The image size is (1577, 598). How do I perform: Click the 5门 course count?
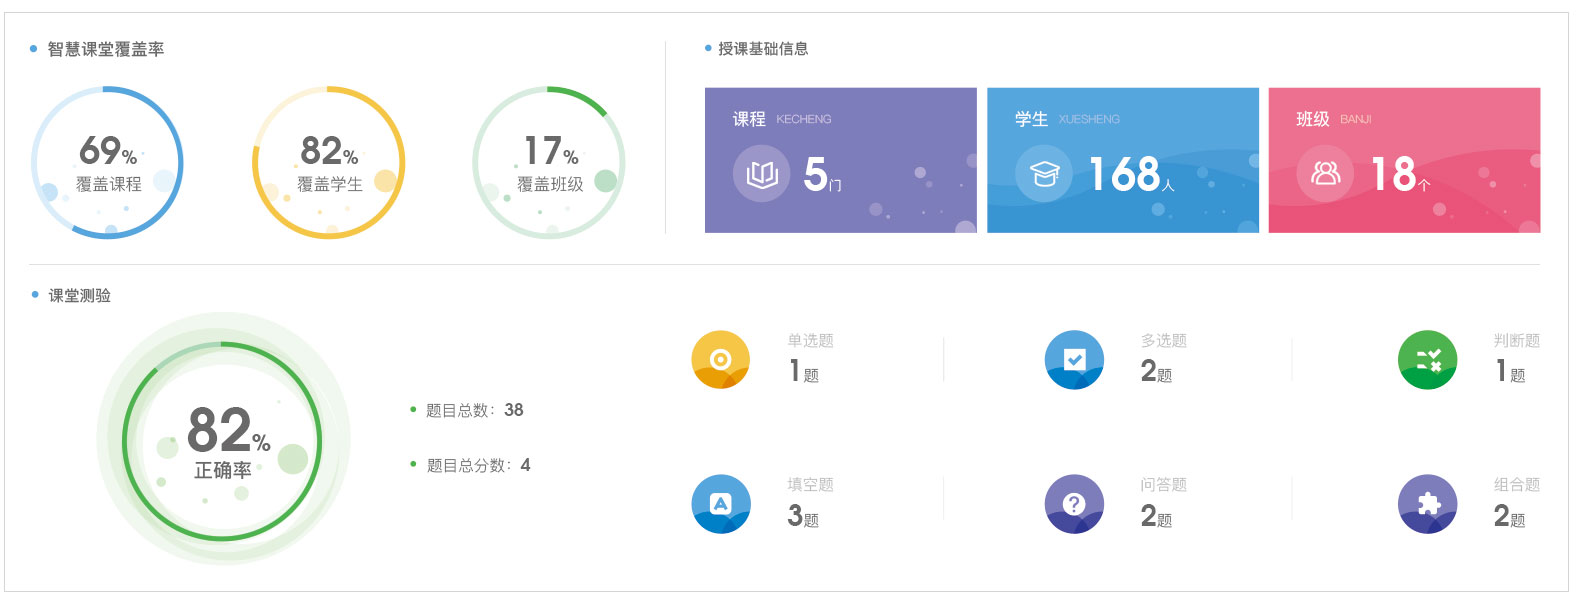point(823,174)
